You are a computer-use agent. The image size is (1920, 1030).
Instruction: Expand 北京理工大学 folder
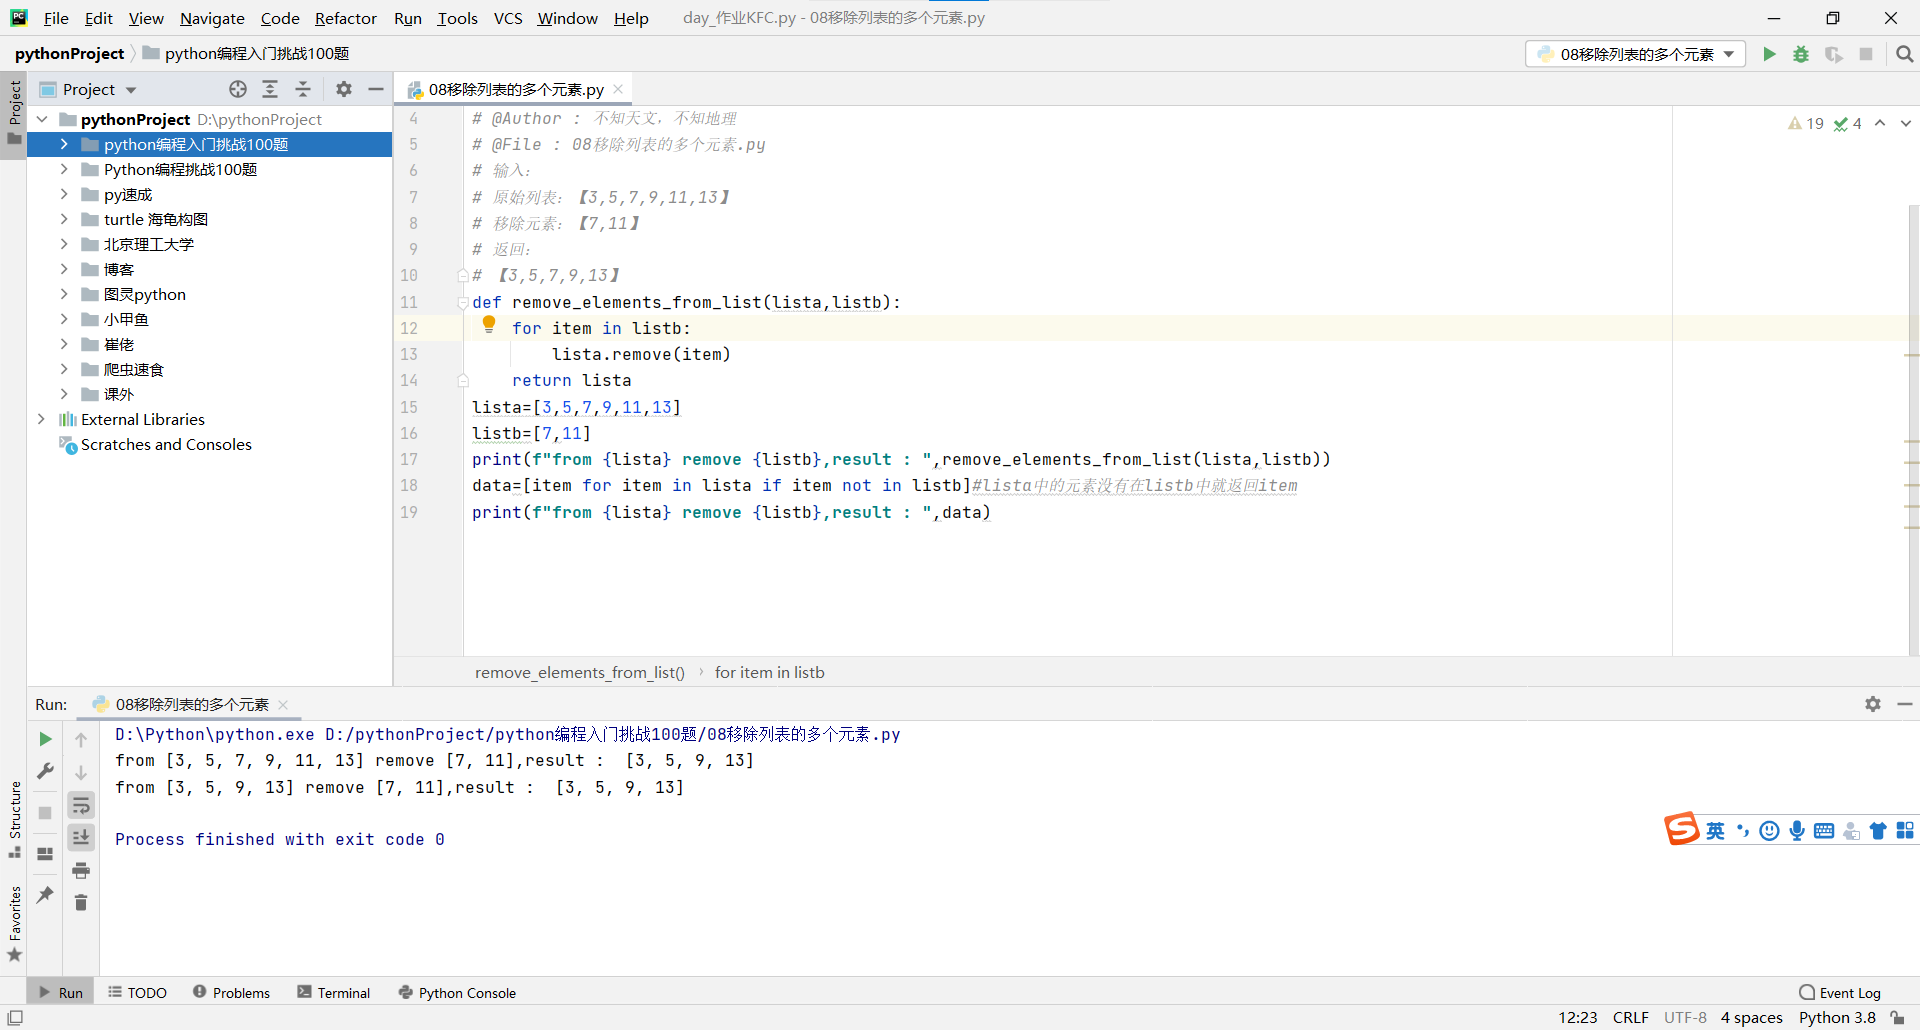(x=64, y=244)
